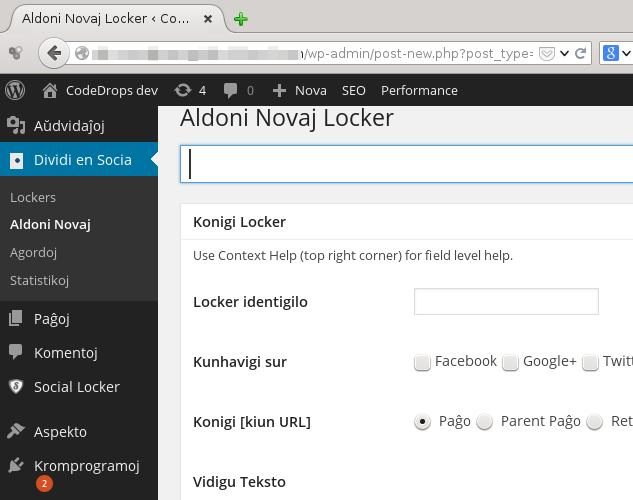The image size is (633, 500).
Task: Expand the Nova menu in admin bar
Action: [x=300, y=90]
